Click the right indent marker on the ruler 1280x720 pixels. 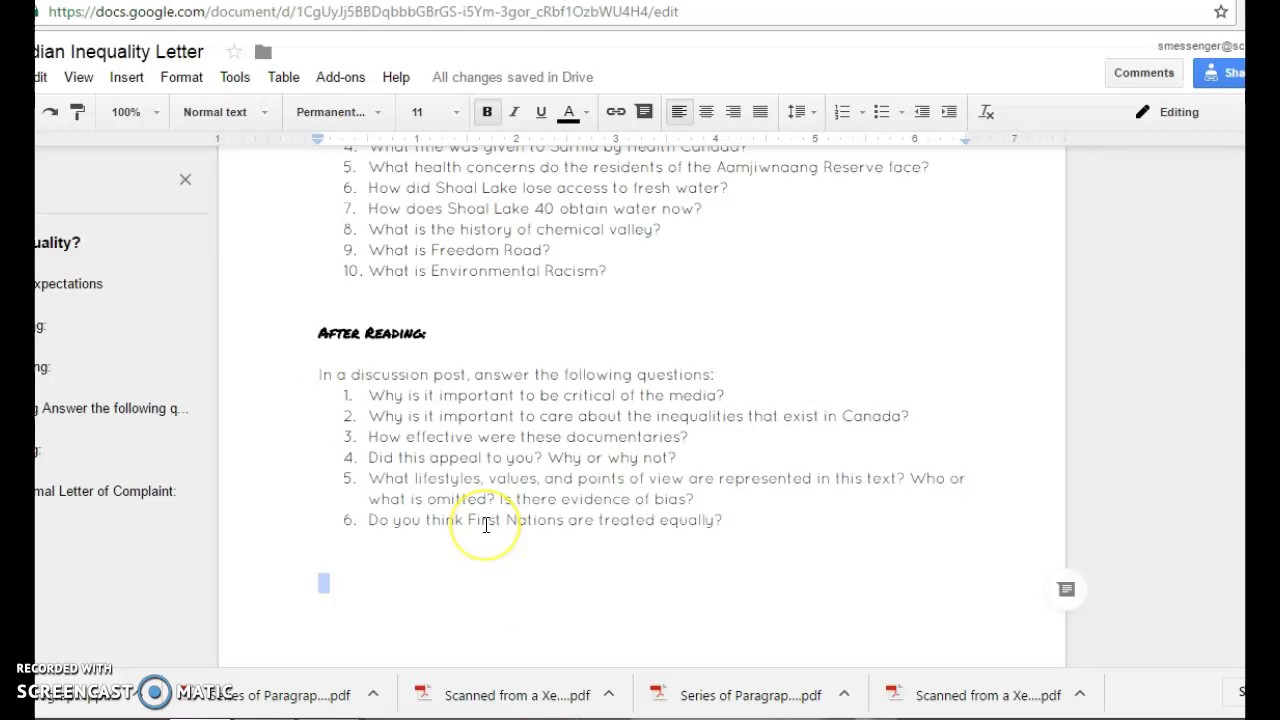click(965, 140)
